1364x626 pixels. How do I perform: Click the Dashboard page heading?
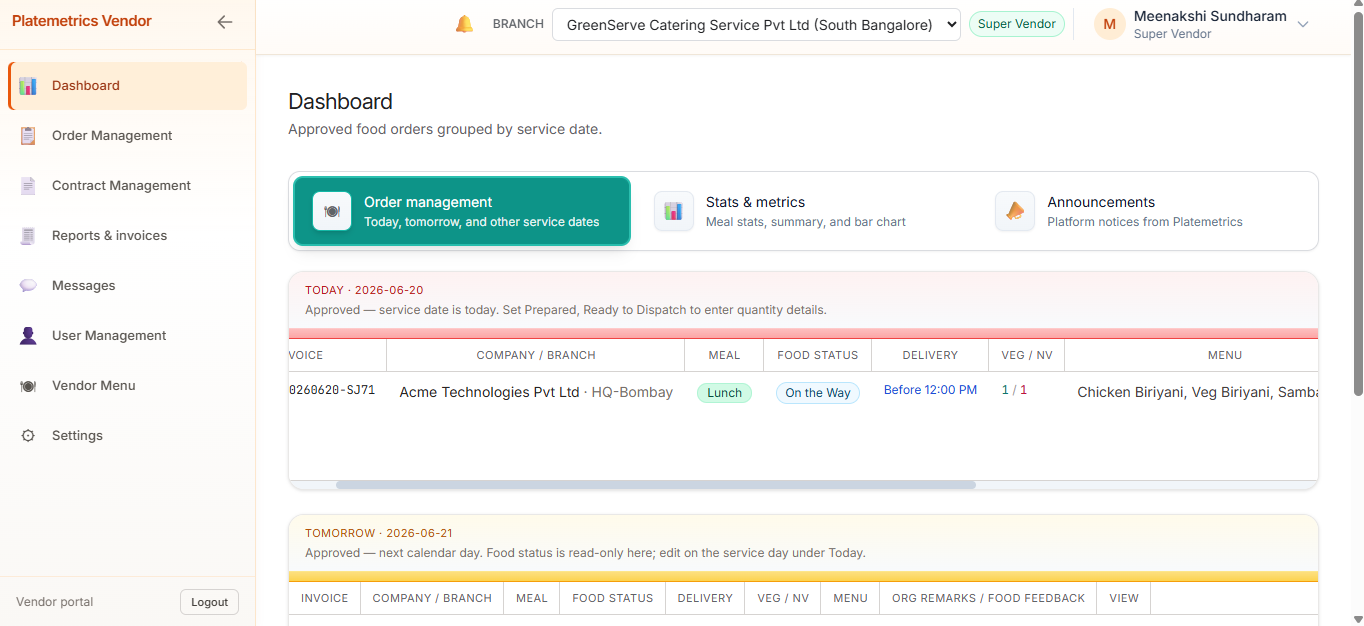click(x=340, y=101)
